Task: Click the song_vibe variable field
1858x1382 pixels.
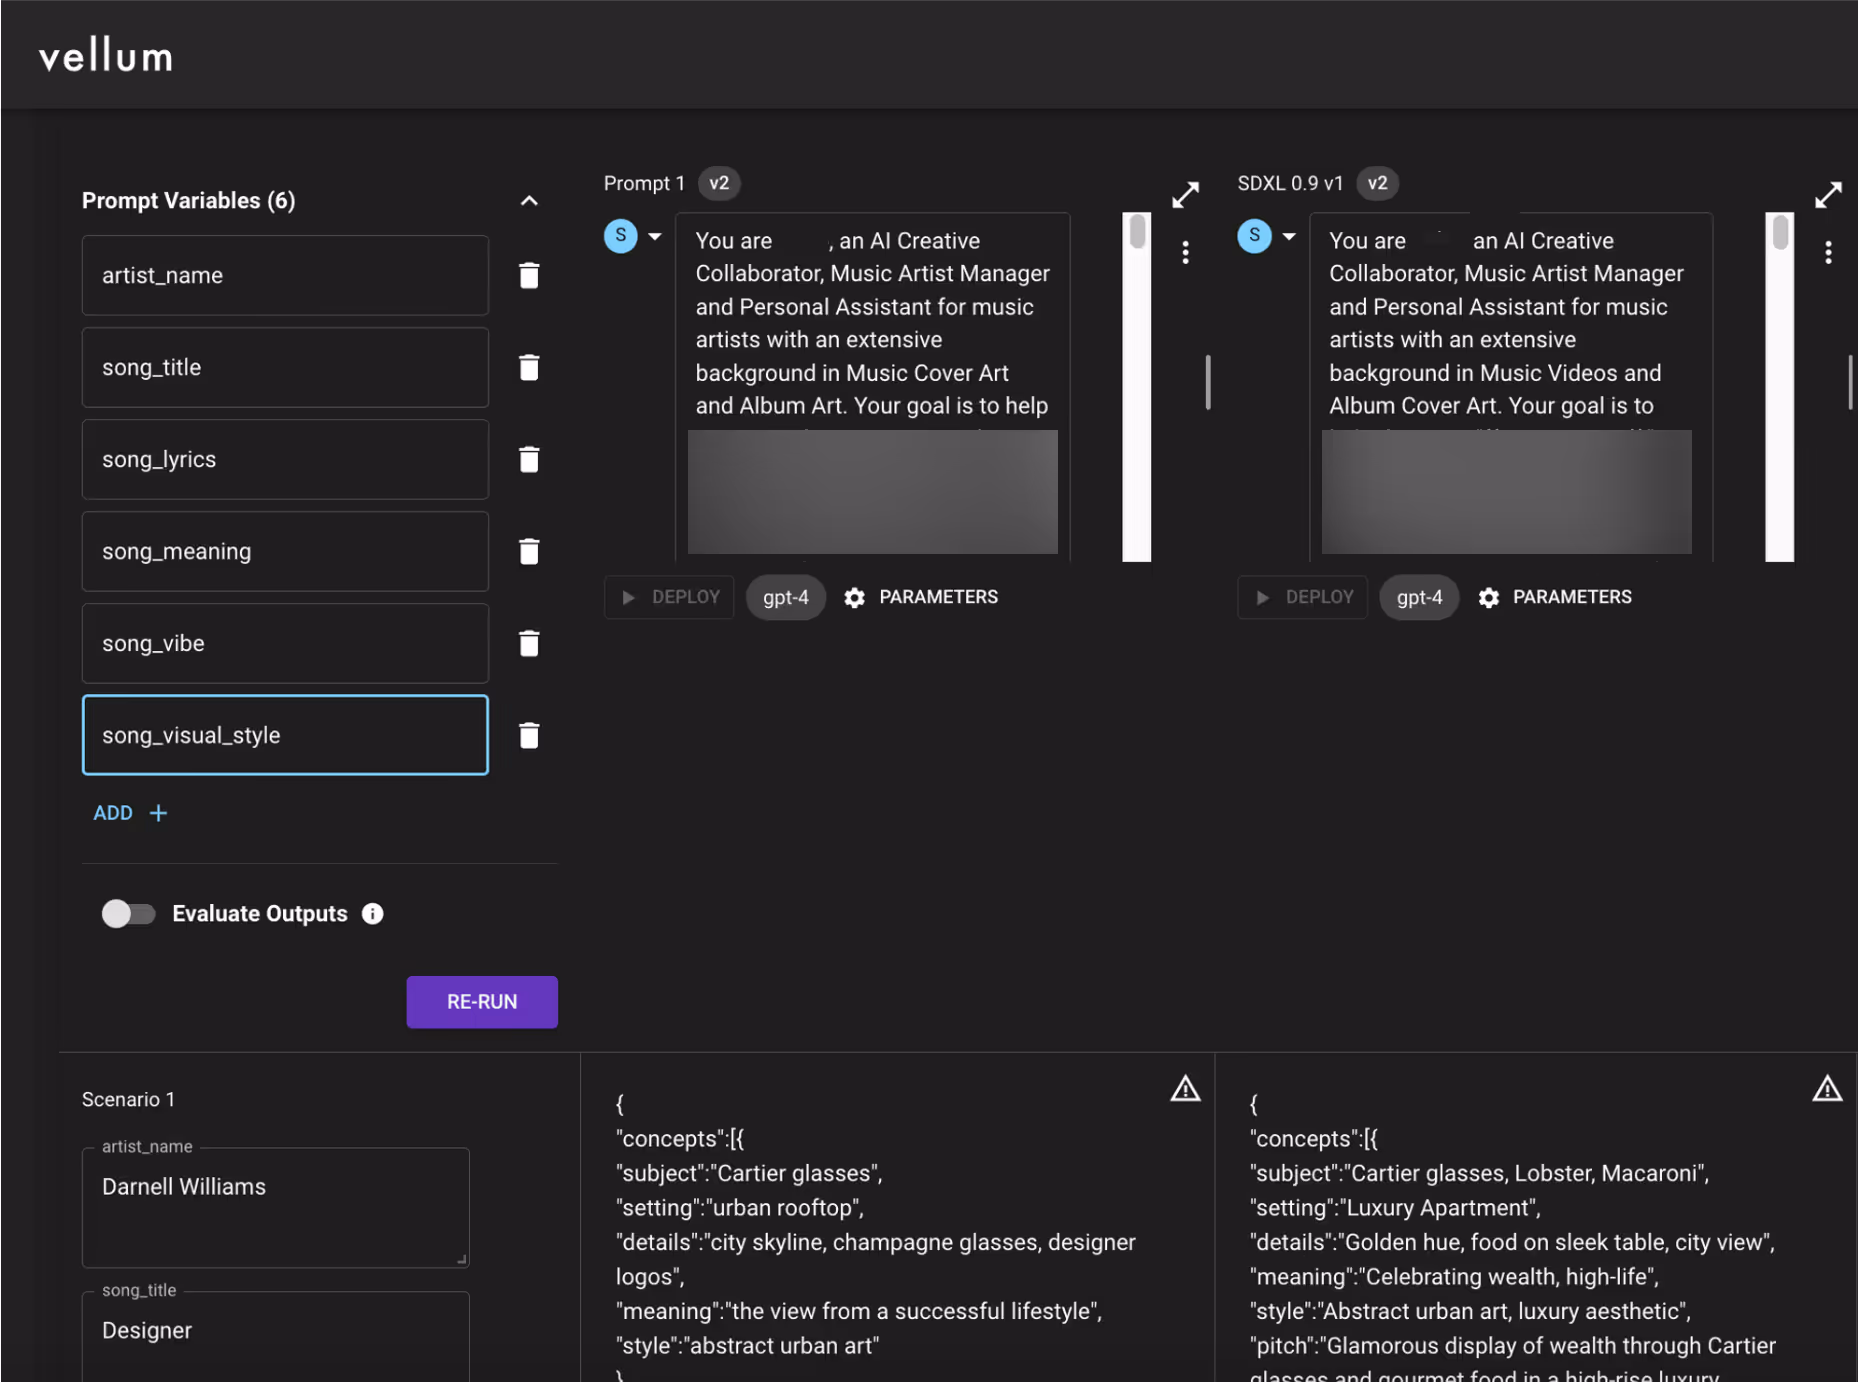Action: 285,643
